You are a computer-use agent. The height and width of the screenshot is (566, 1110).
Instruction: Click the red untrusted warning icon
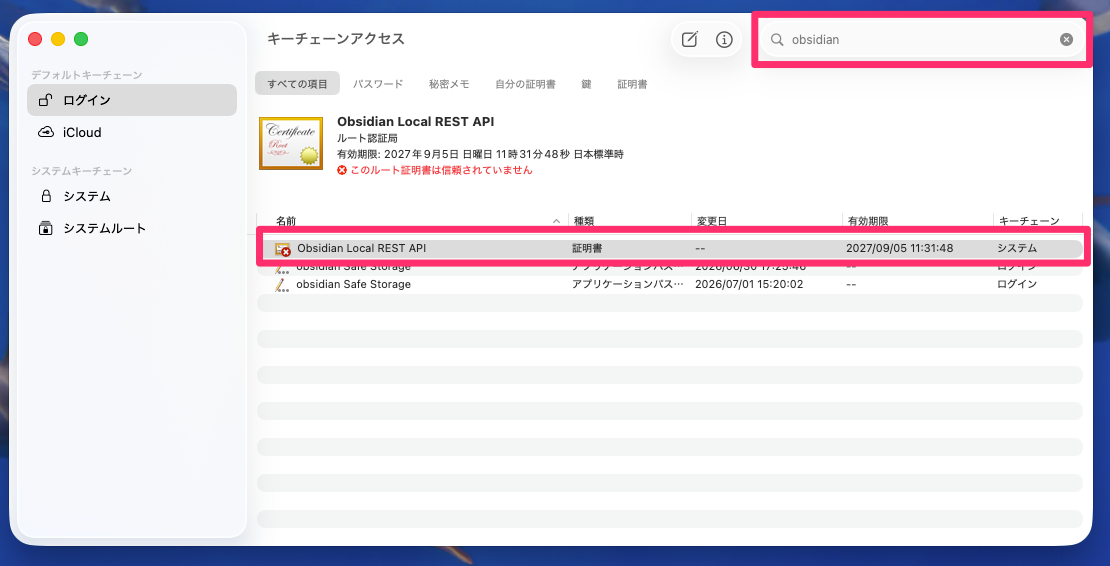pos(342,171)
